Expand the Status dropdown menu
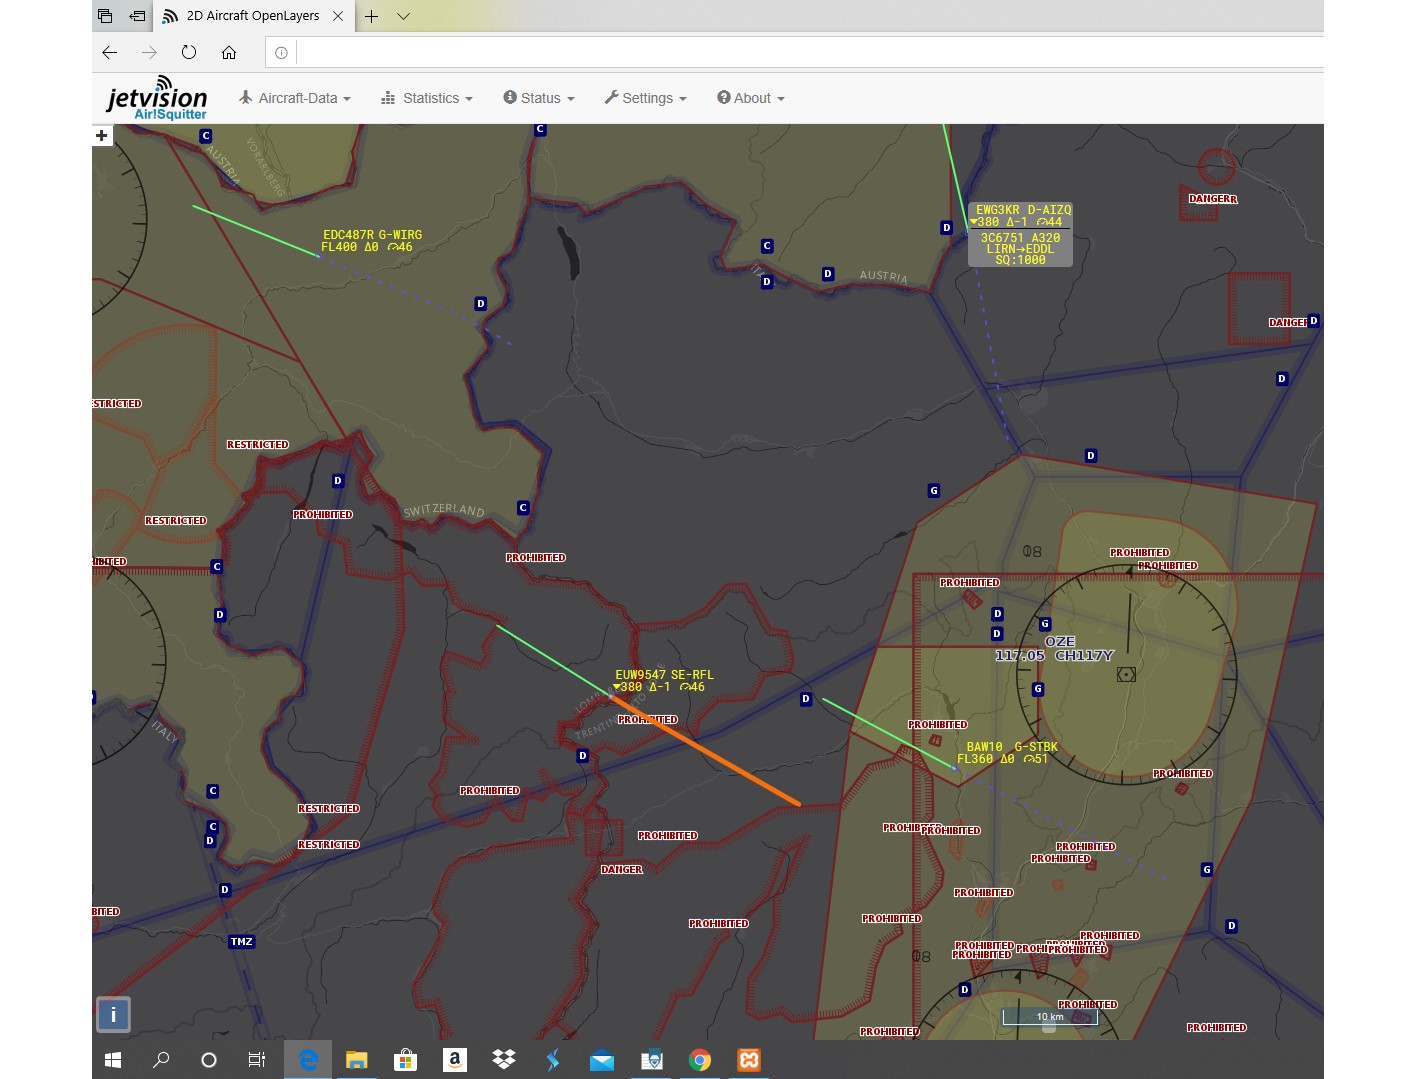The width and height of the screenshot is (1416, 1079). pyautogui.click(x=539, y=98)
